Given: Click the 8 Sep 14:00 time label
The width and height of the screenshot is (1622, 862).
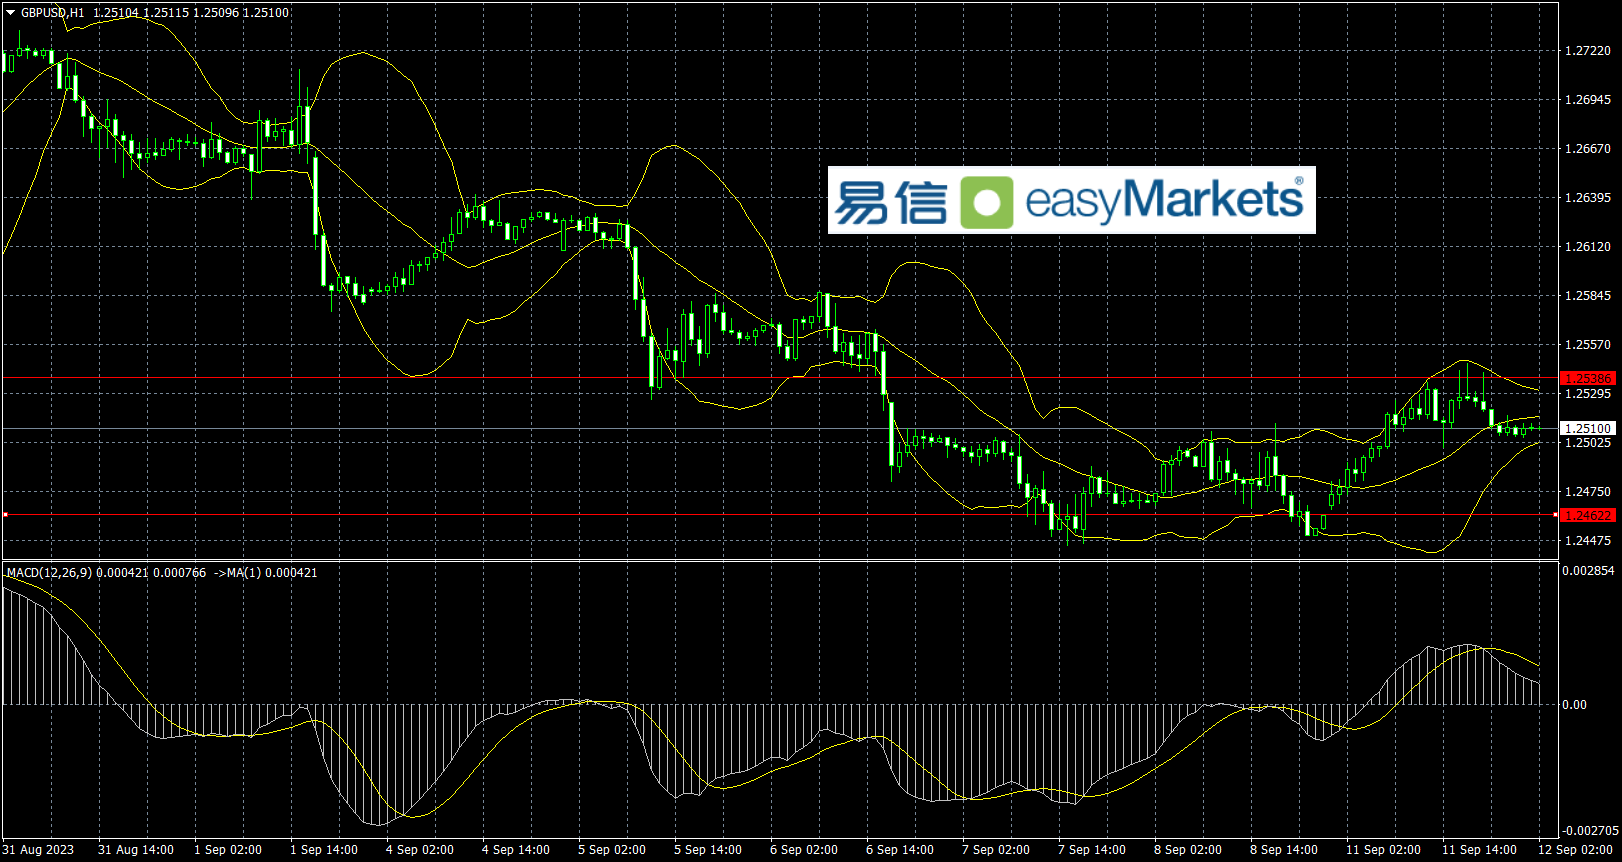Looking at the screenshot, I should pos(1284,850).
